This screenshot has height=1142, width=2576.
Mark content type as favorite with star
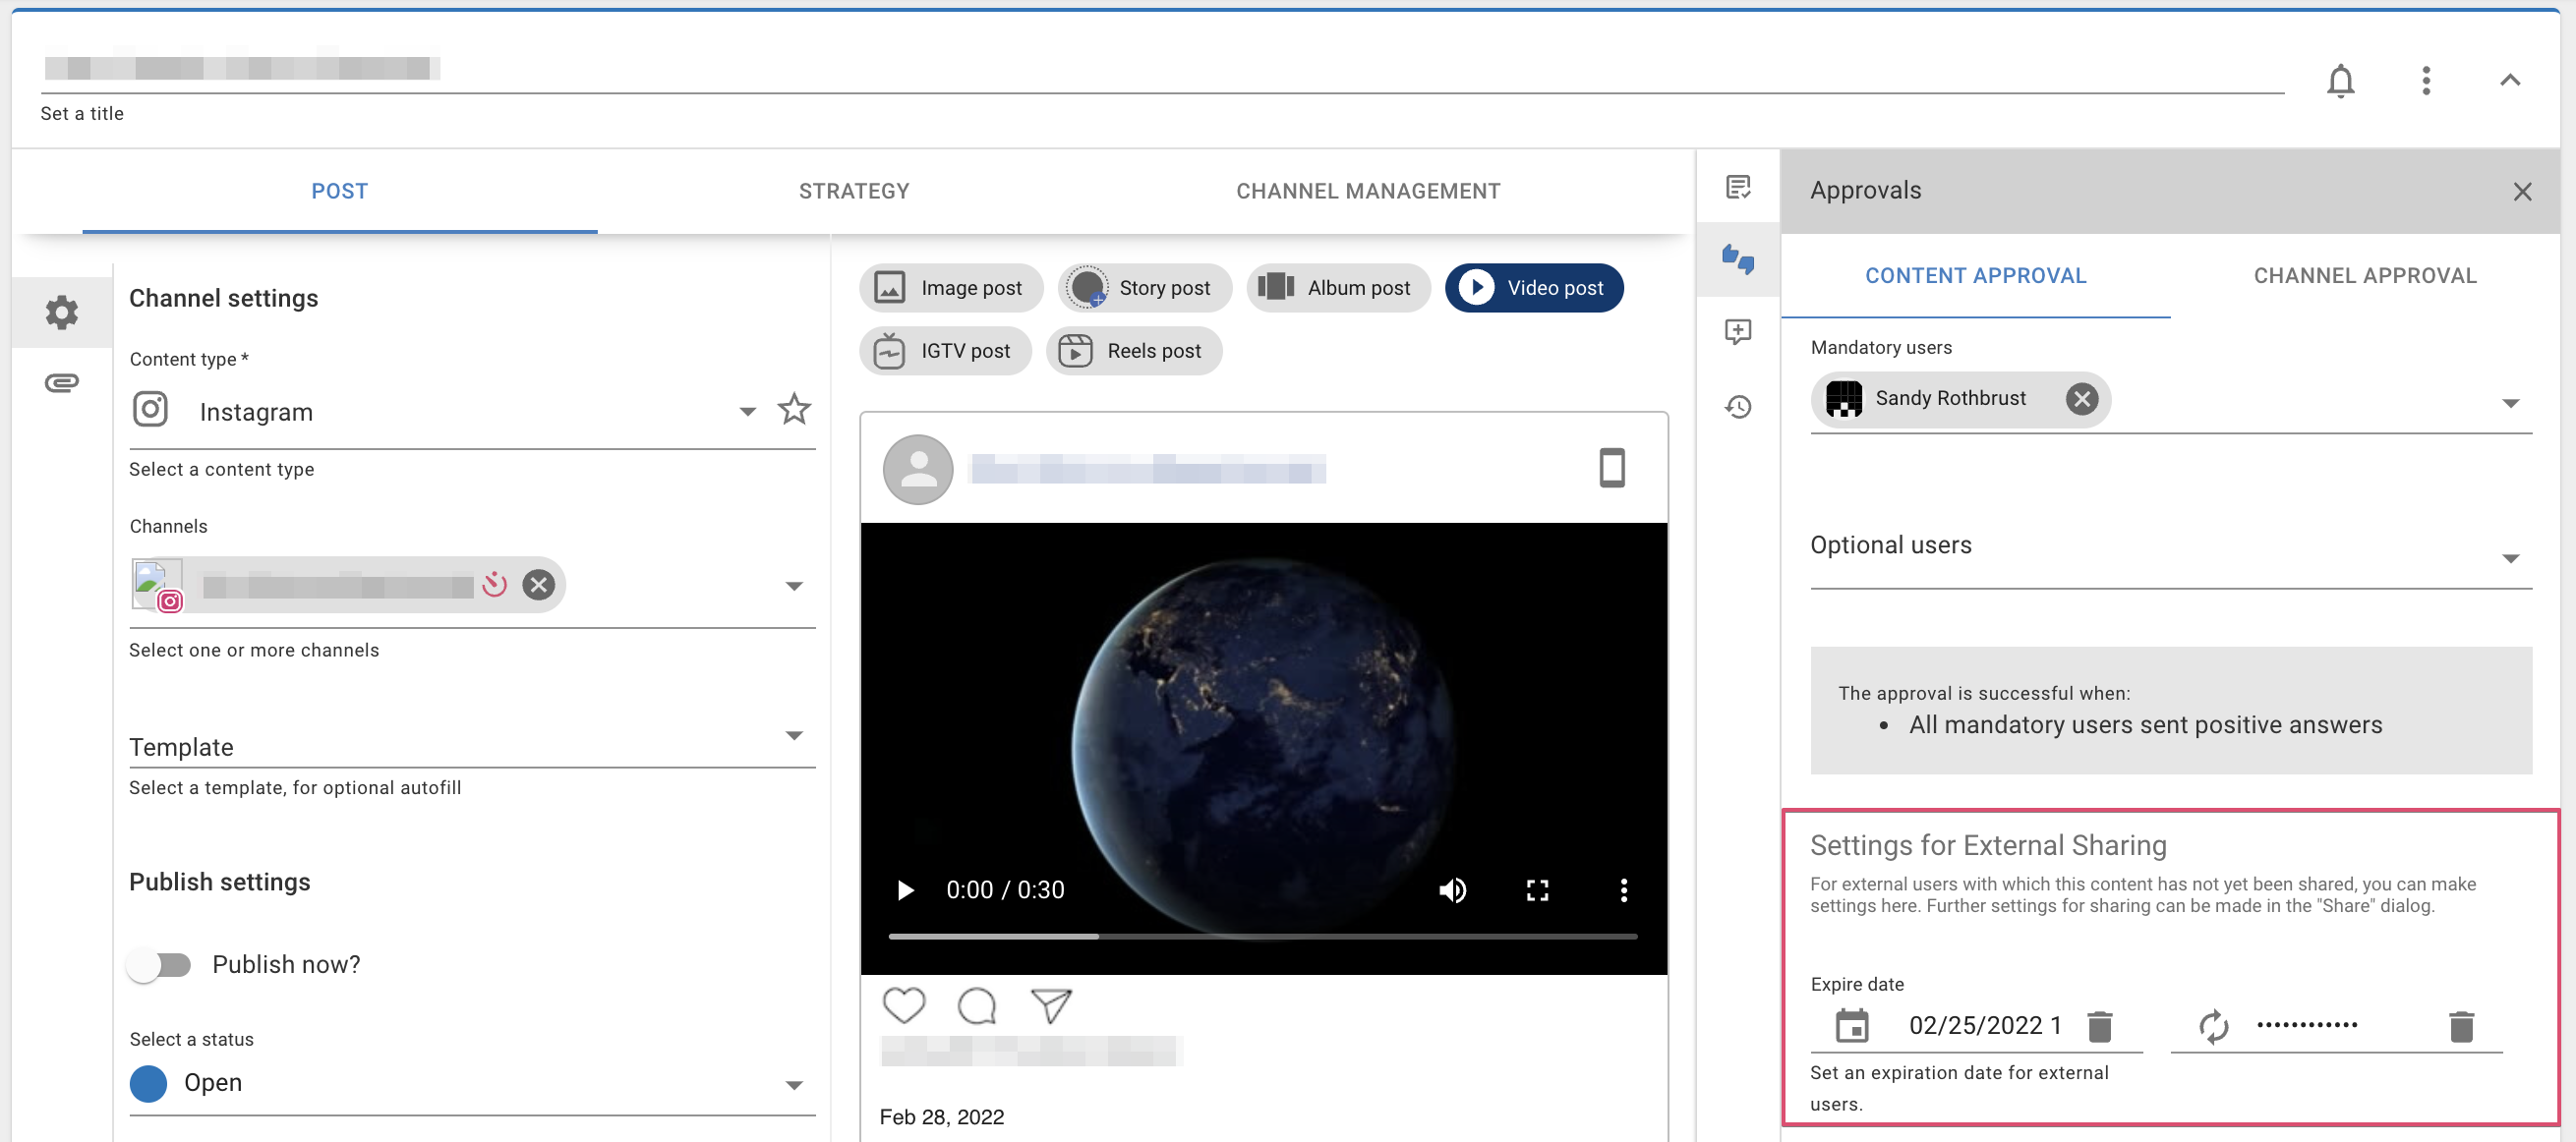[x=794, y=409]
